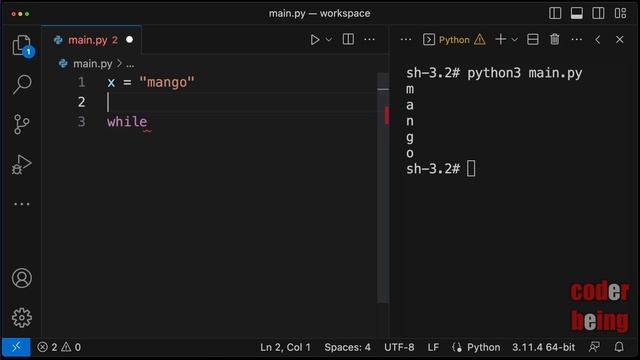The height and width of the screenshot is (360, 640).
Task: Close main.py tab via unsaved dot
Action: (129, 40)
